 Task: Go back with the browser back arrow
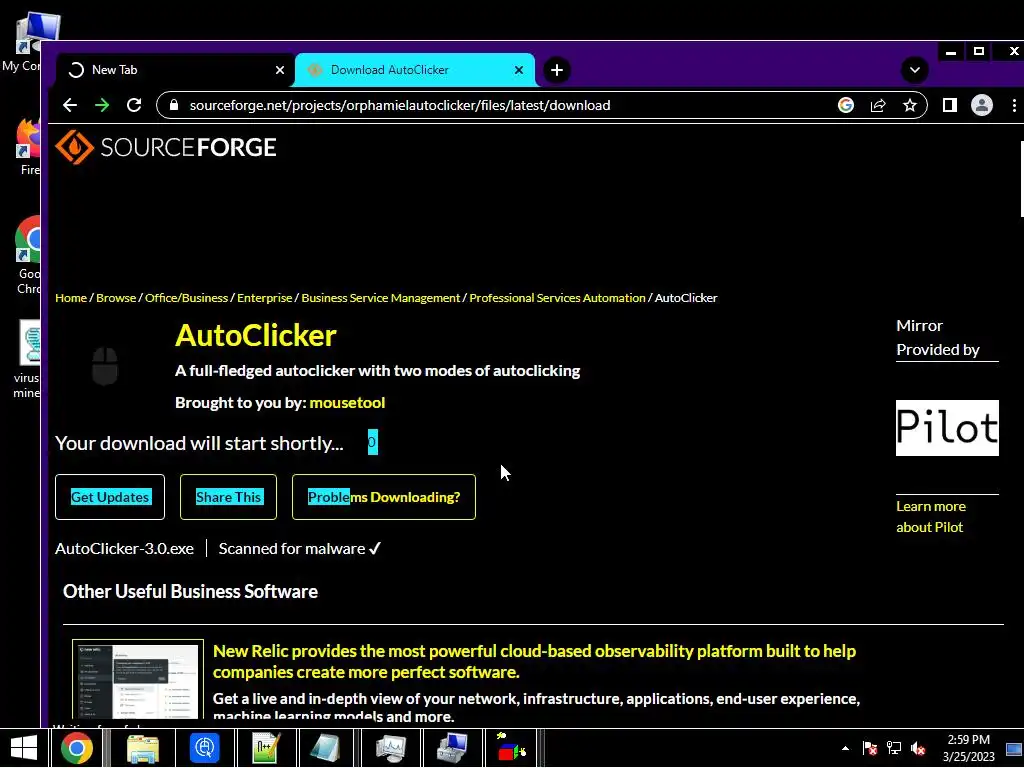click(x=70, y=105)
